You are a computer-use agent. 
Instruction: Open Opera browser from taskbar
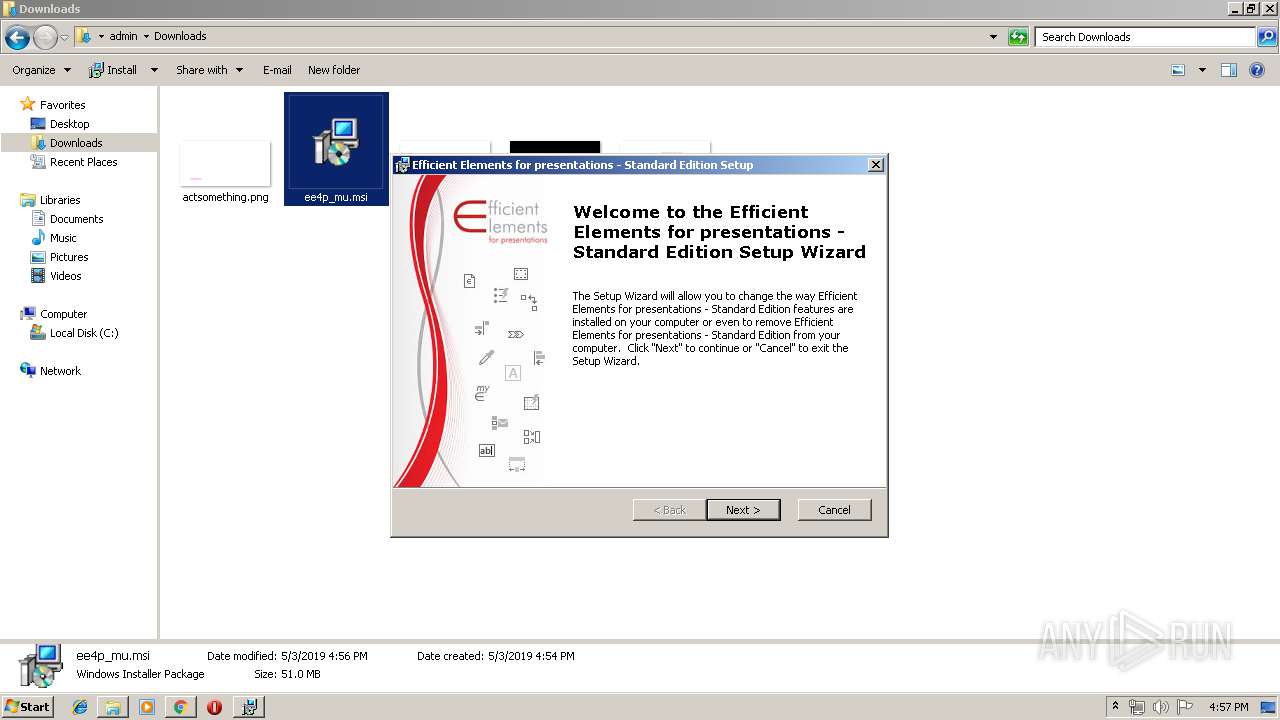[x=214, y=707]
